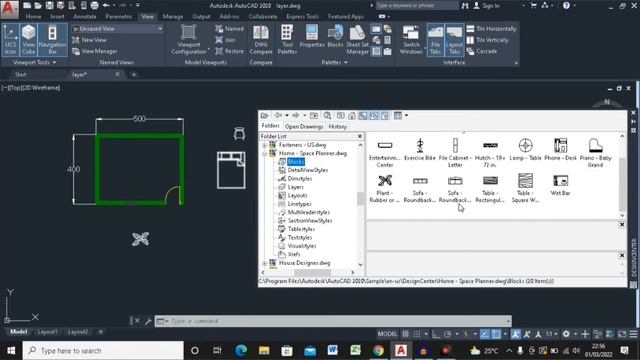Toggle the Layout Tabs button

[x=454, y=40]
